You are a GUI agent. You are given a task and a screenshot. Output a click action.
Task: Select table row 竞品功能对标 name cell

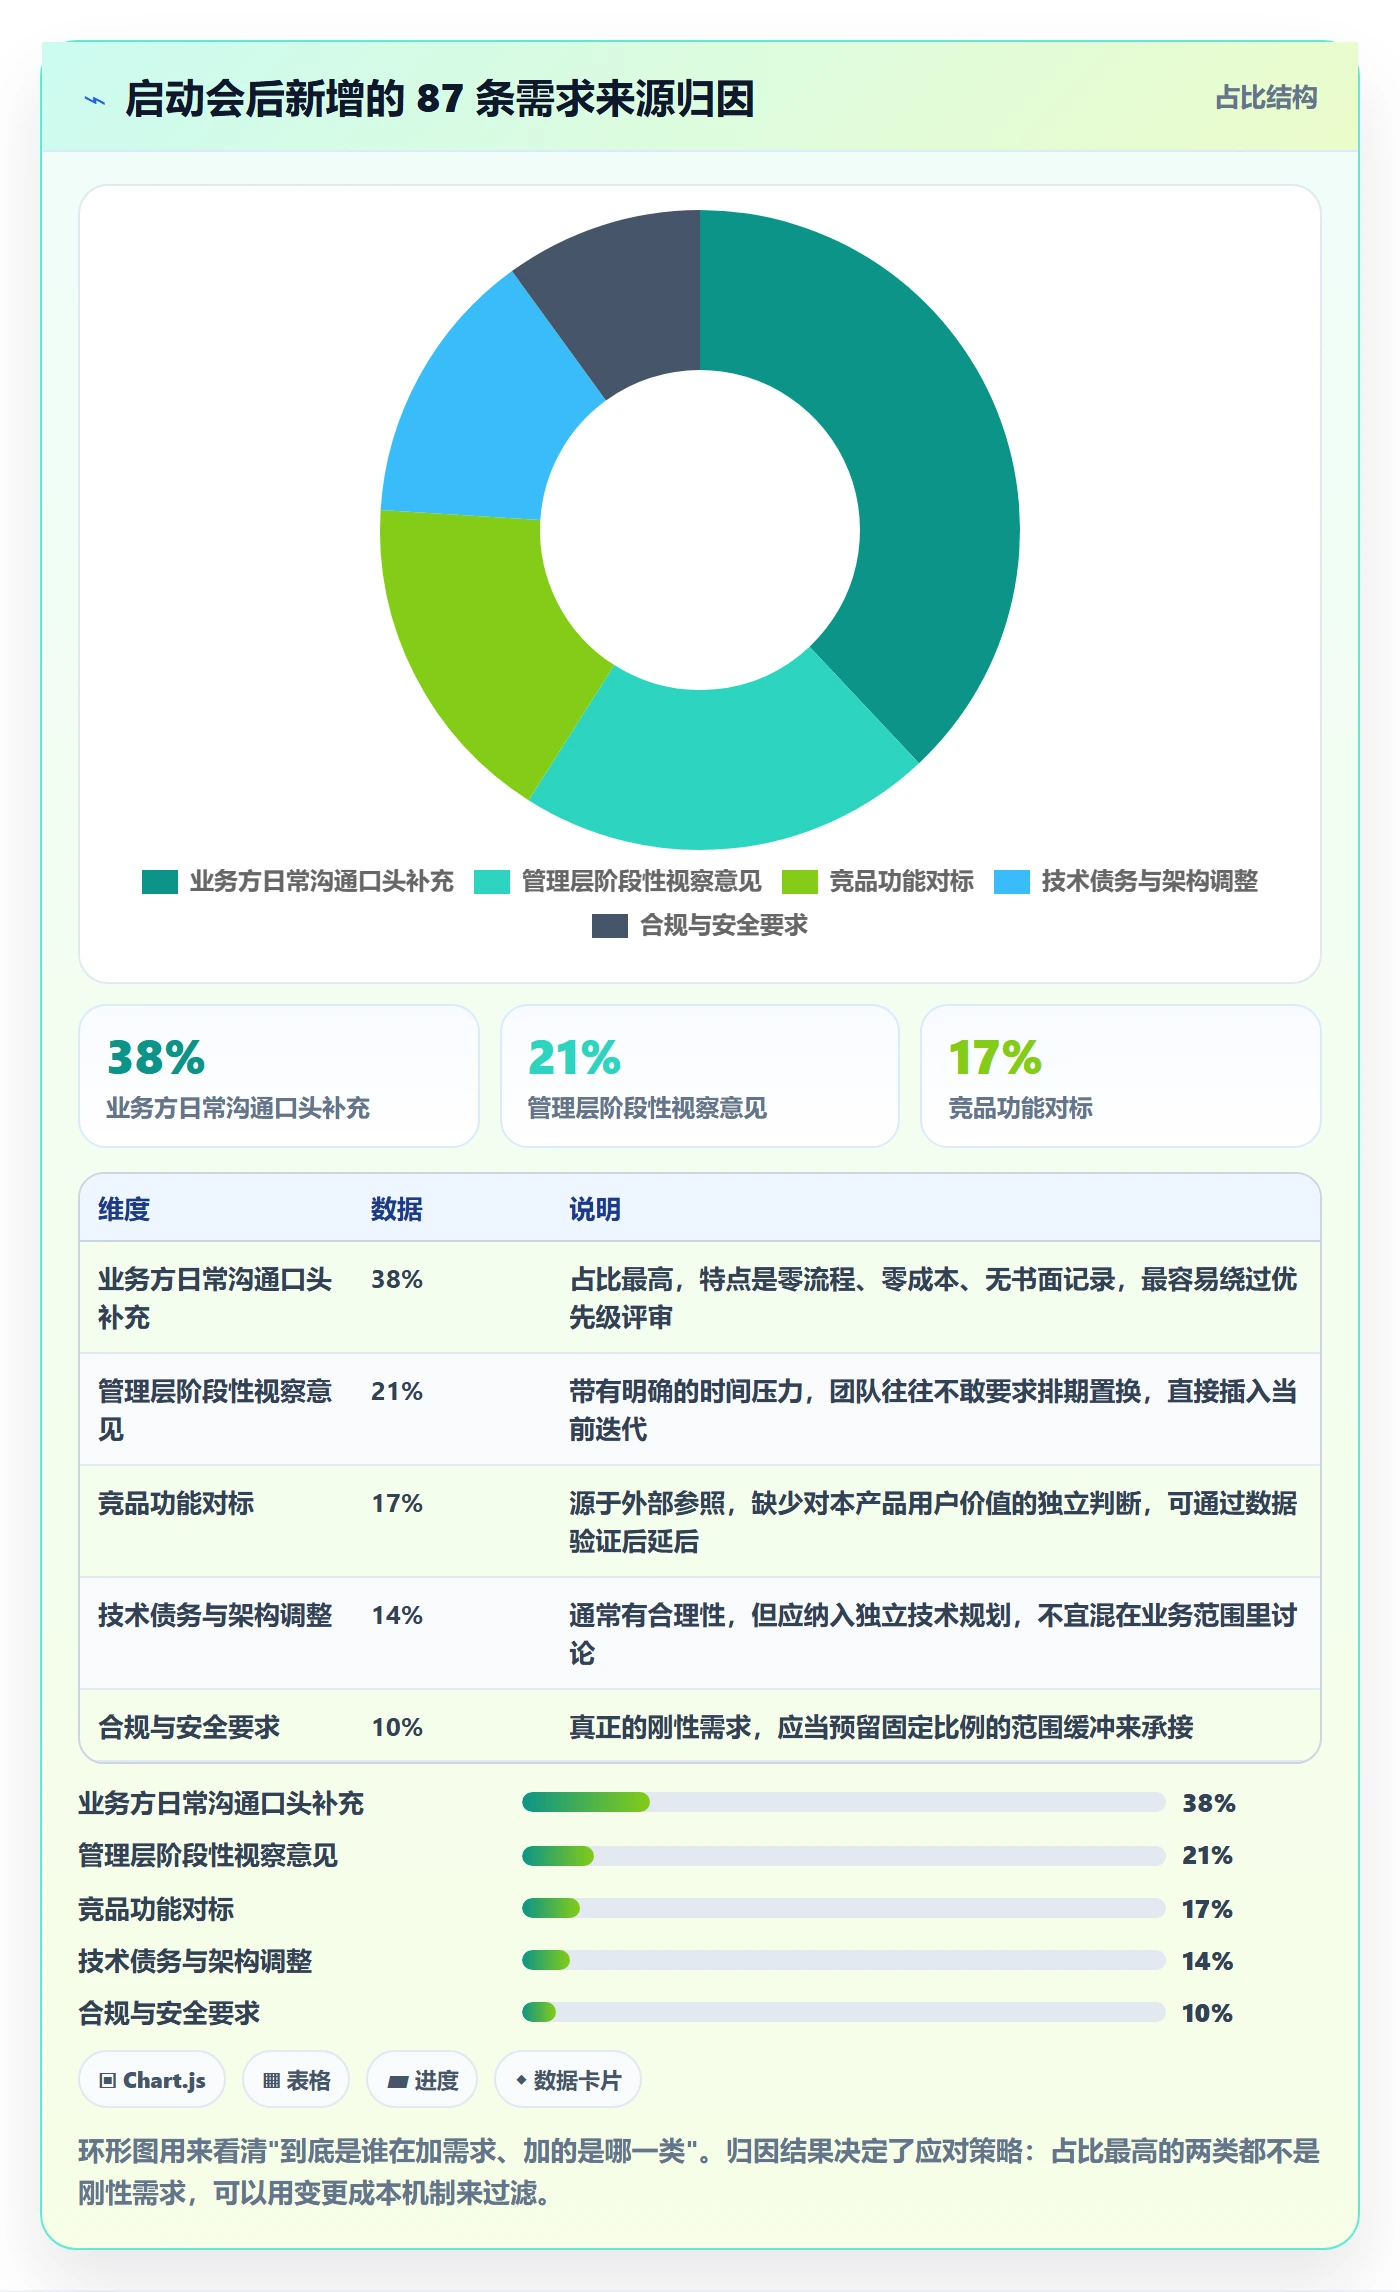click(x=176, y=1503)
